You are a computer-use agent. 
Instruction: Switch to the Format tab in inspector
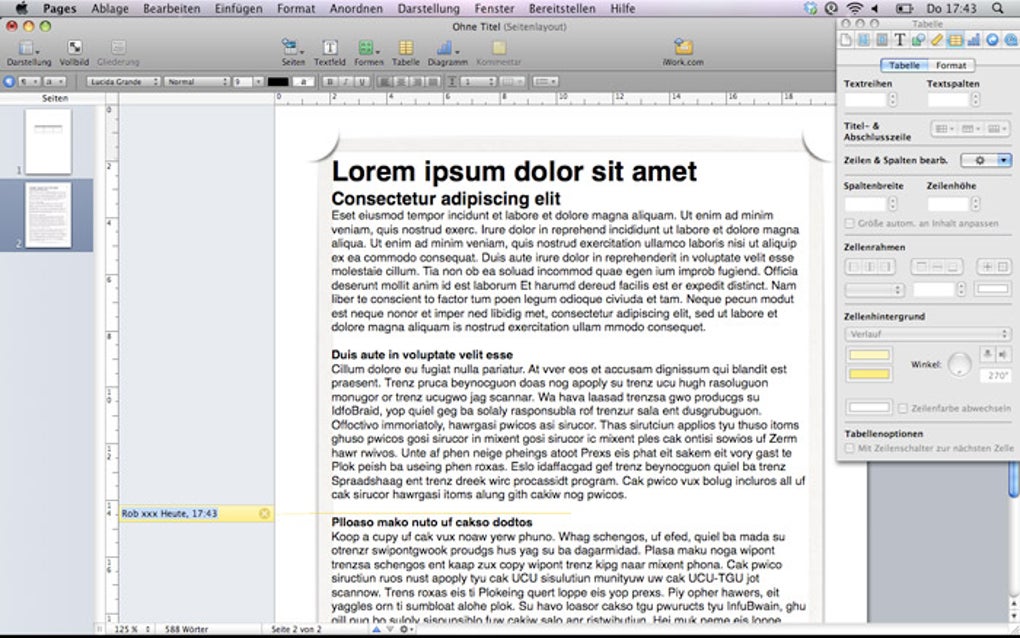(x=950, y=66)
